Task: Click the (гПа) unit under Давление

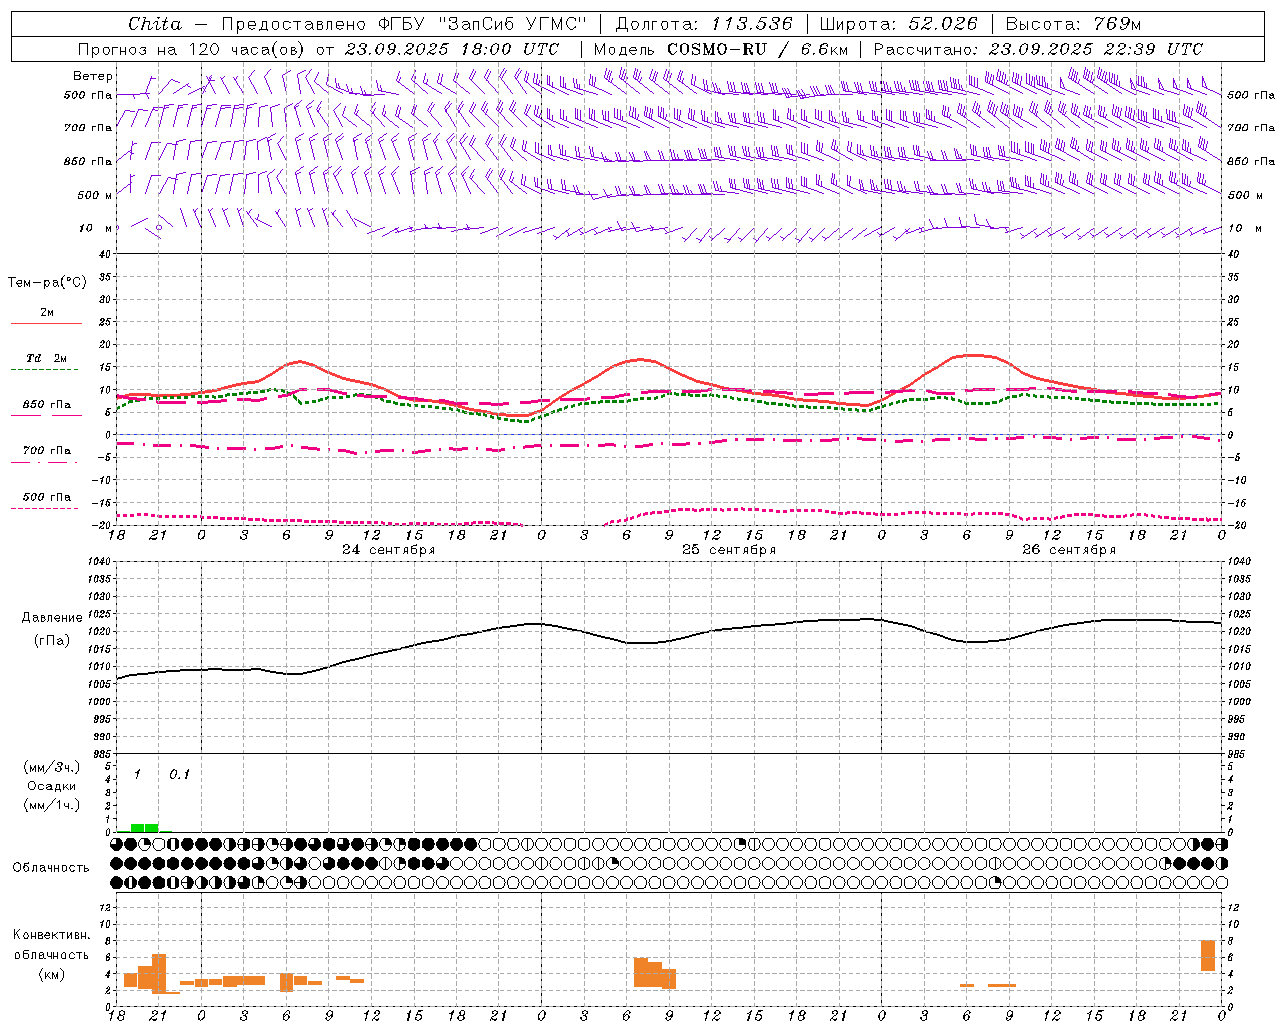Action: 52,641
